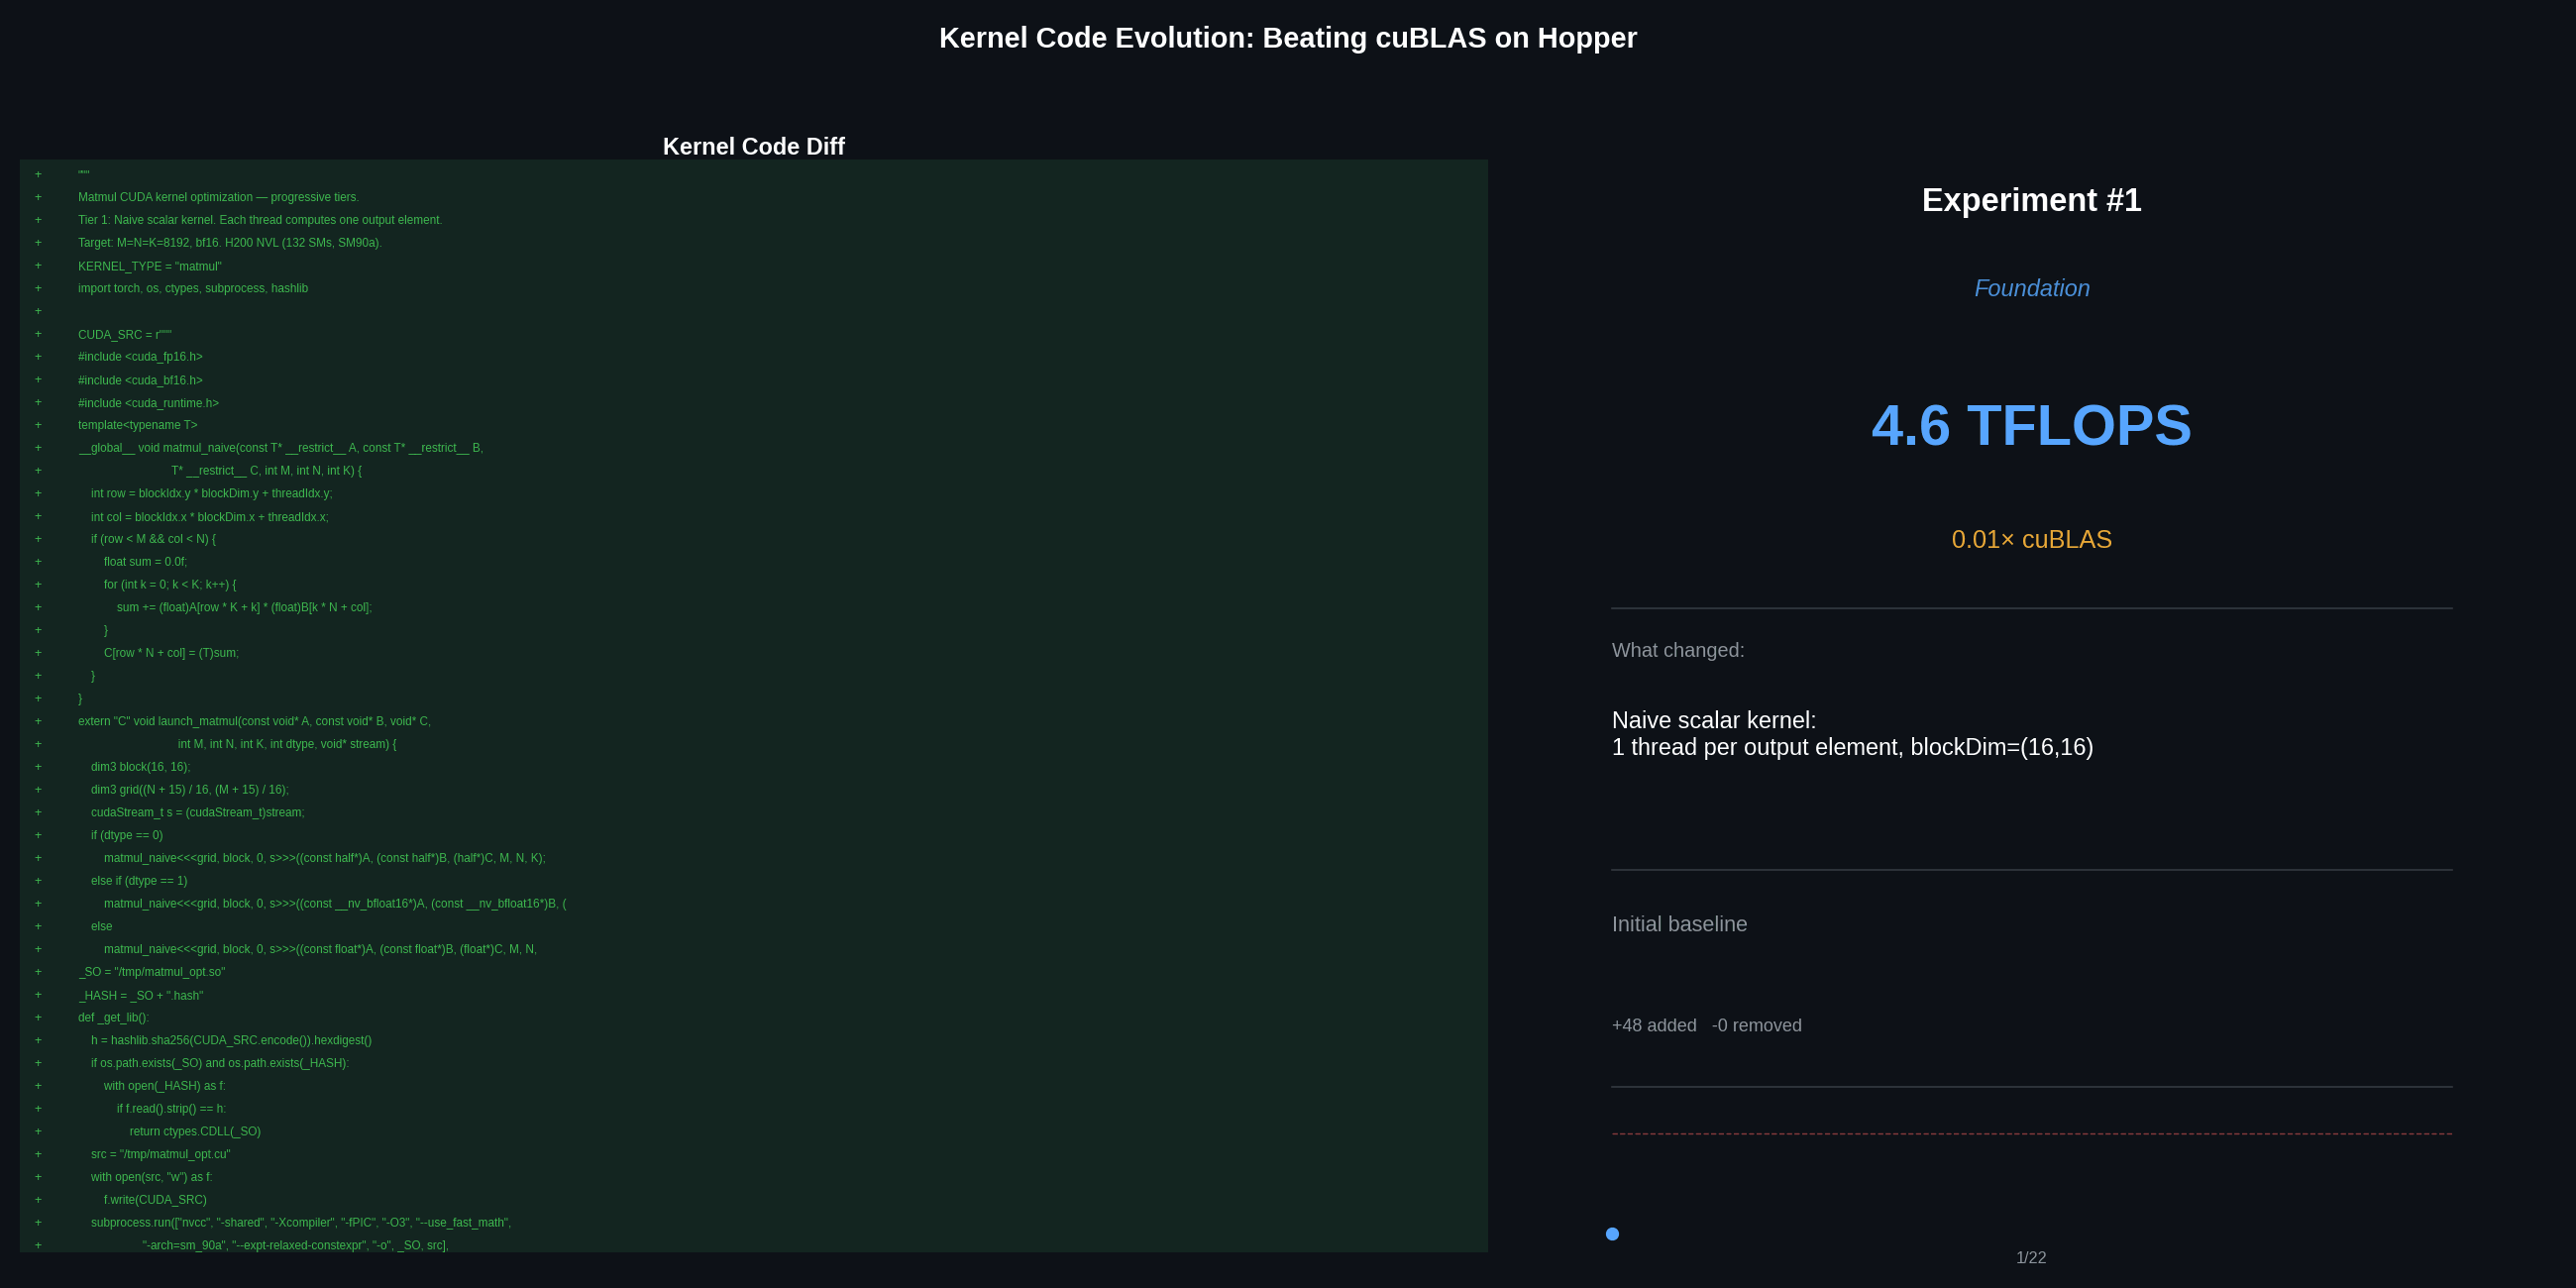The height and width of the screenshot is (1288, 2576).
Task: Click the 'for (int k = 0; k < K; k++)' line
Action: [x=170, y=585]
